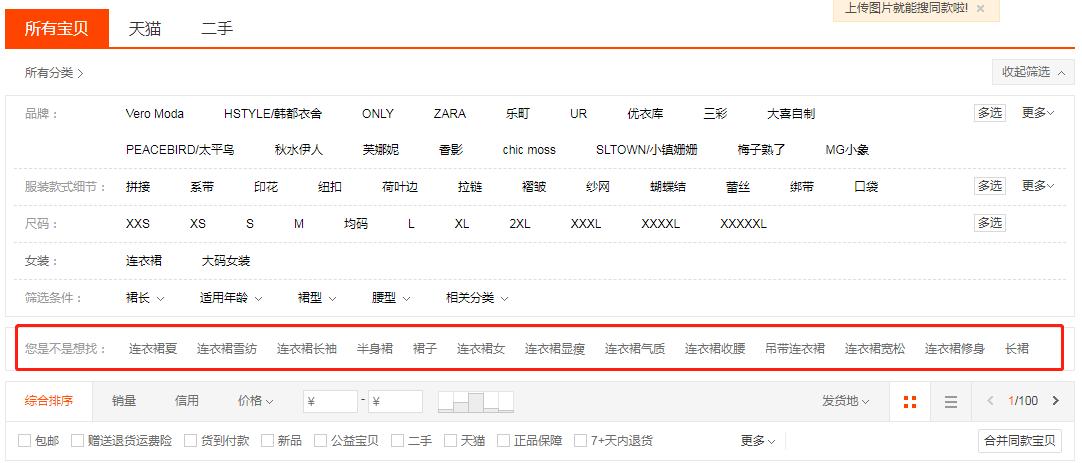Toggle 正品保障 checkbox
The image size is (1082, 463).
tap(504, 440)
